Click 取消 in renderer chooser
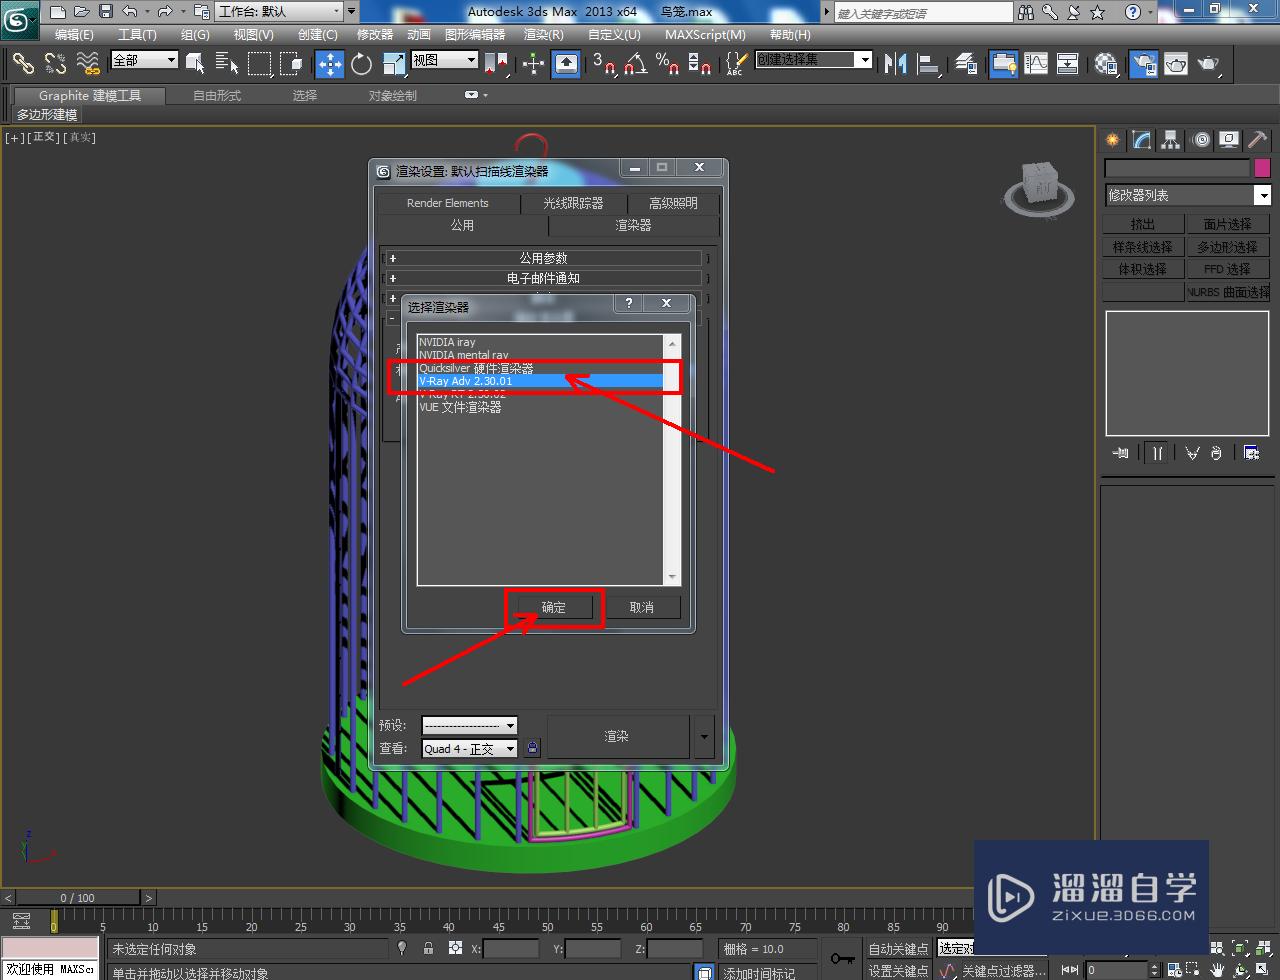 click(x=642, y=607)
